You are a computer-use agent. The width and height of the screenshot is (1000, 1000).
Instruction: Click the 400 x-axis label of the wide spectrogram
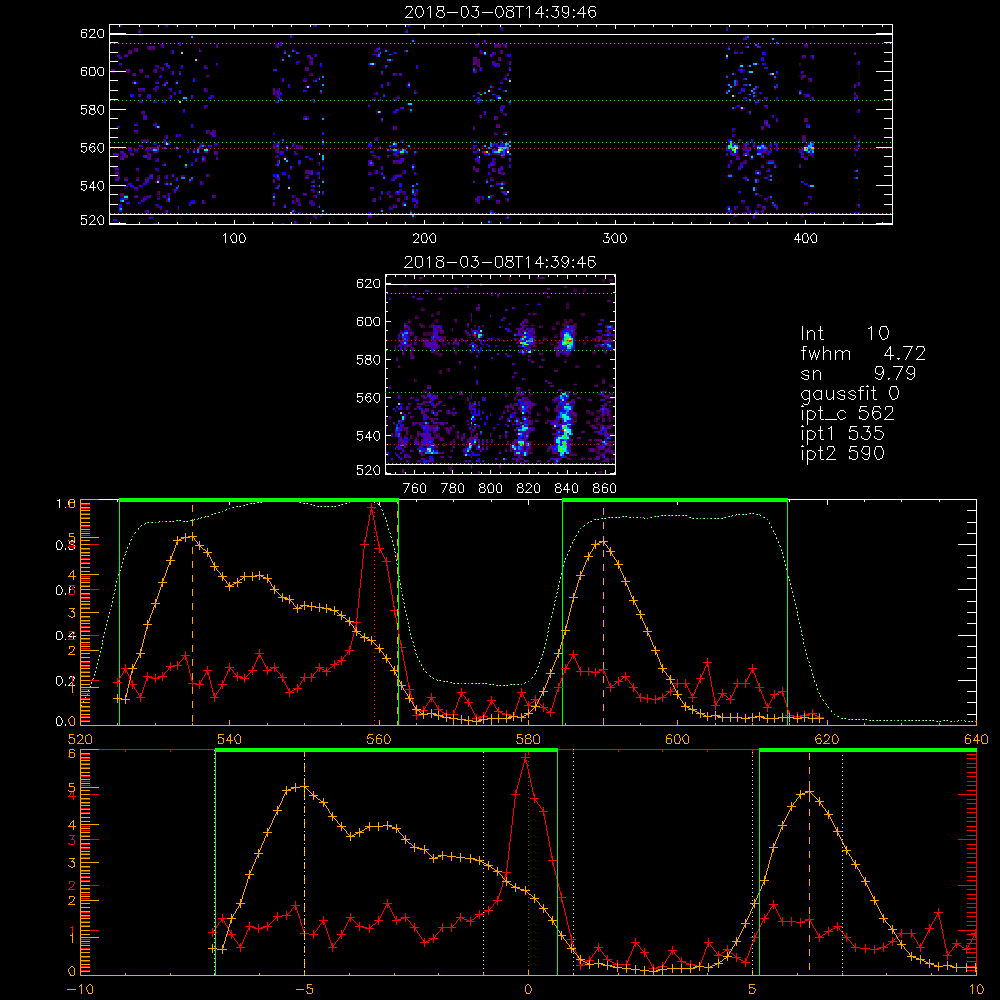pyautogui.click(x=805, y=239)
